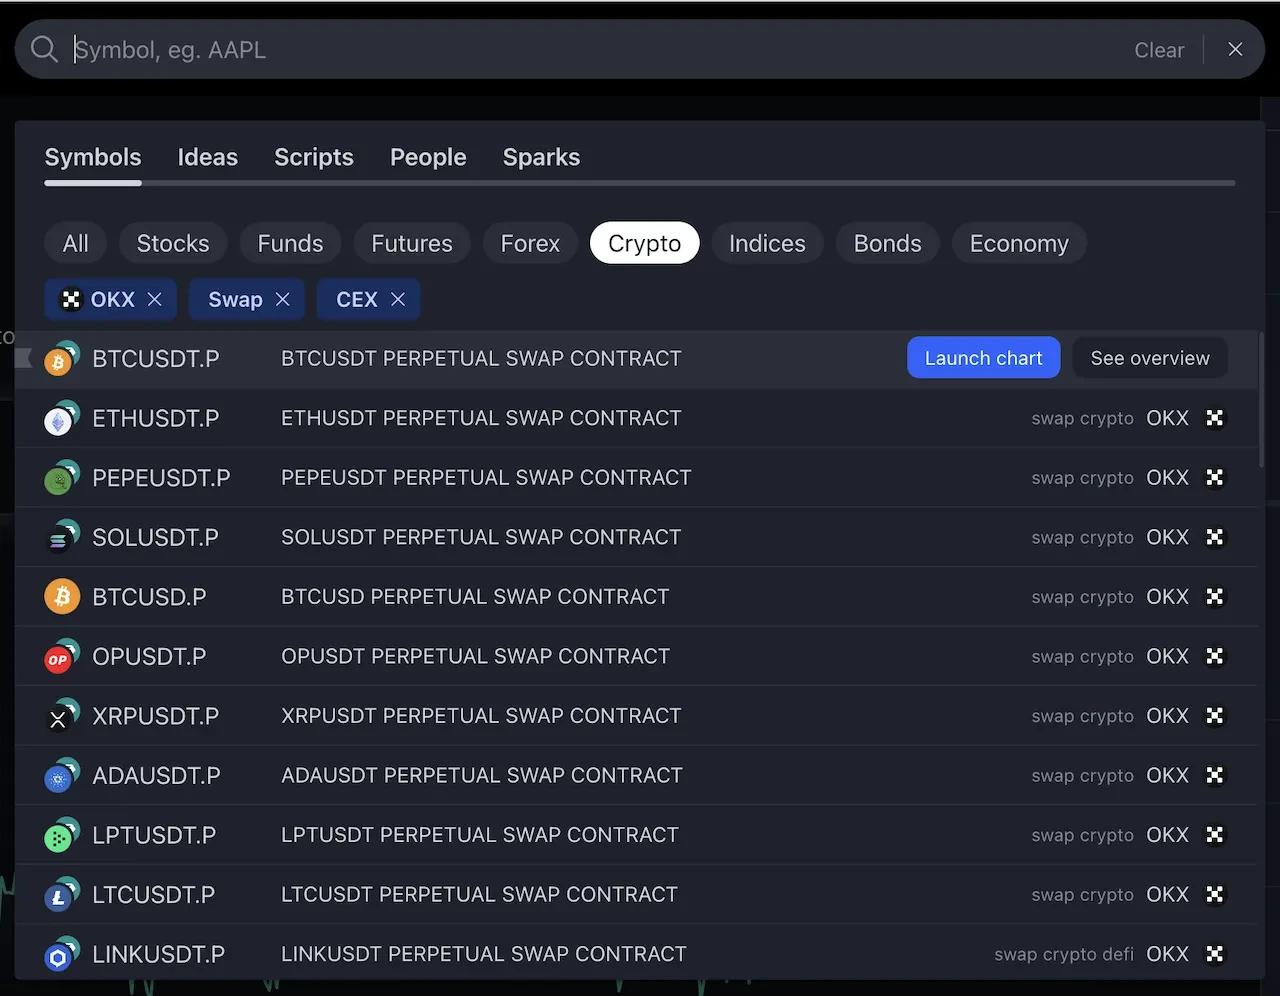Viewport: 1280px width, 996px height.
Task: Filter results by Bonds
Action: pos(887,243)
